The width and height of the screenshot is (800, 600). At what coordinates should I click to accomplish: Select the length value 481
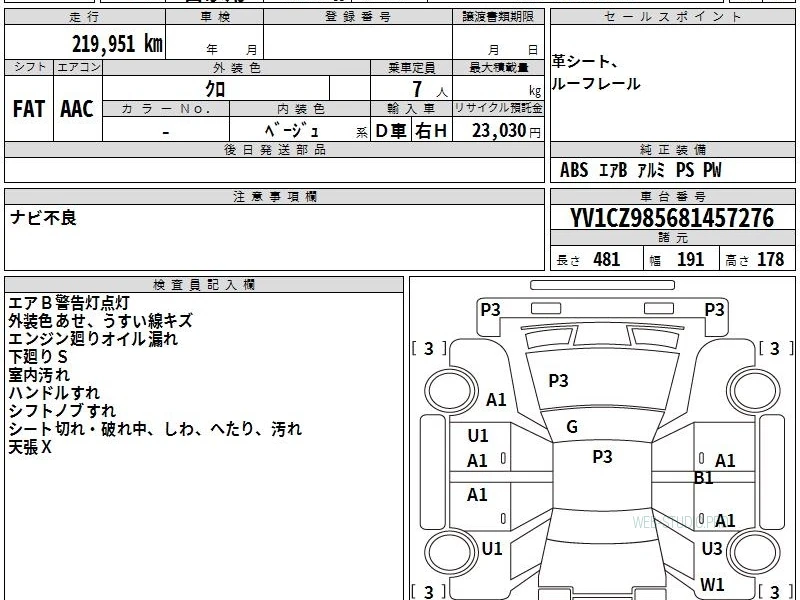(x=607, y=260)
